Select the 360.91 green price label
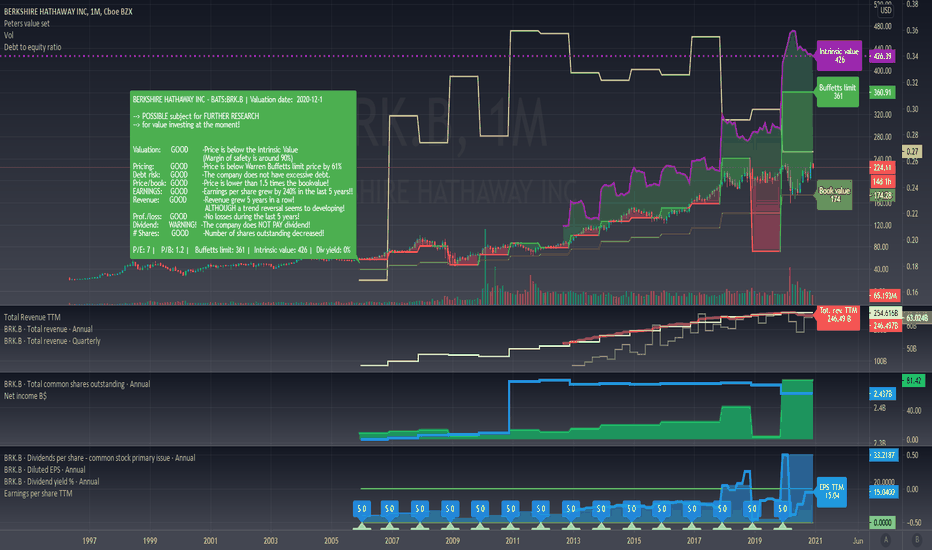 (x=883, y=92)
